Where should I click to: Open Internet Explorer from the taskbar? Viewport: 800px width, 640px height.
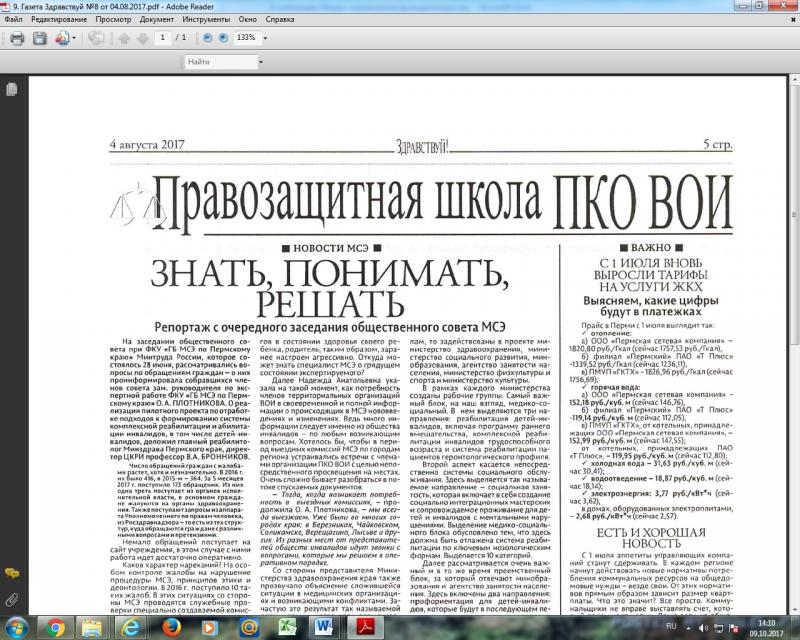click(x=131, y=627)
